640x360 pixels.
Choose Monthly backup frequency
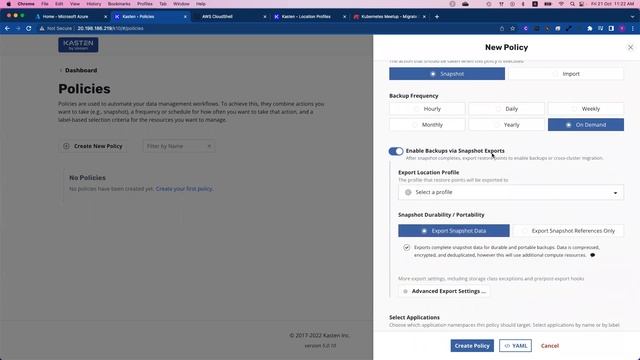click(x=427, y=125)
